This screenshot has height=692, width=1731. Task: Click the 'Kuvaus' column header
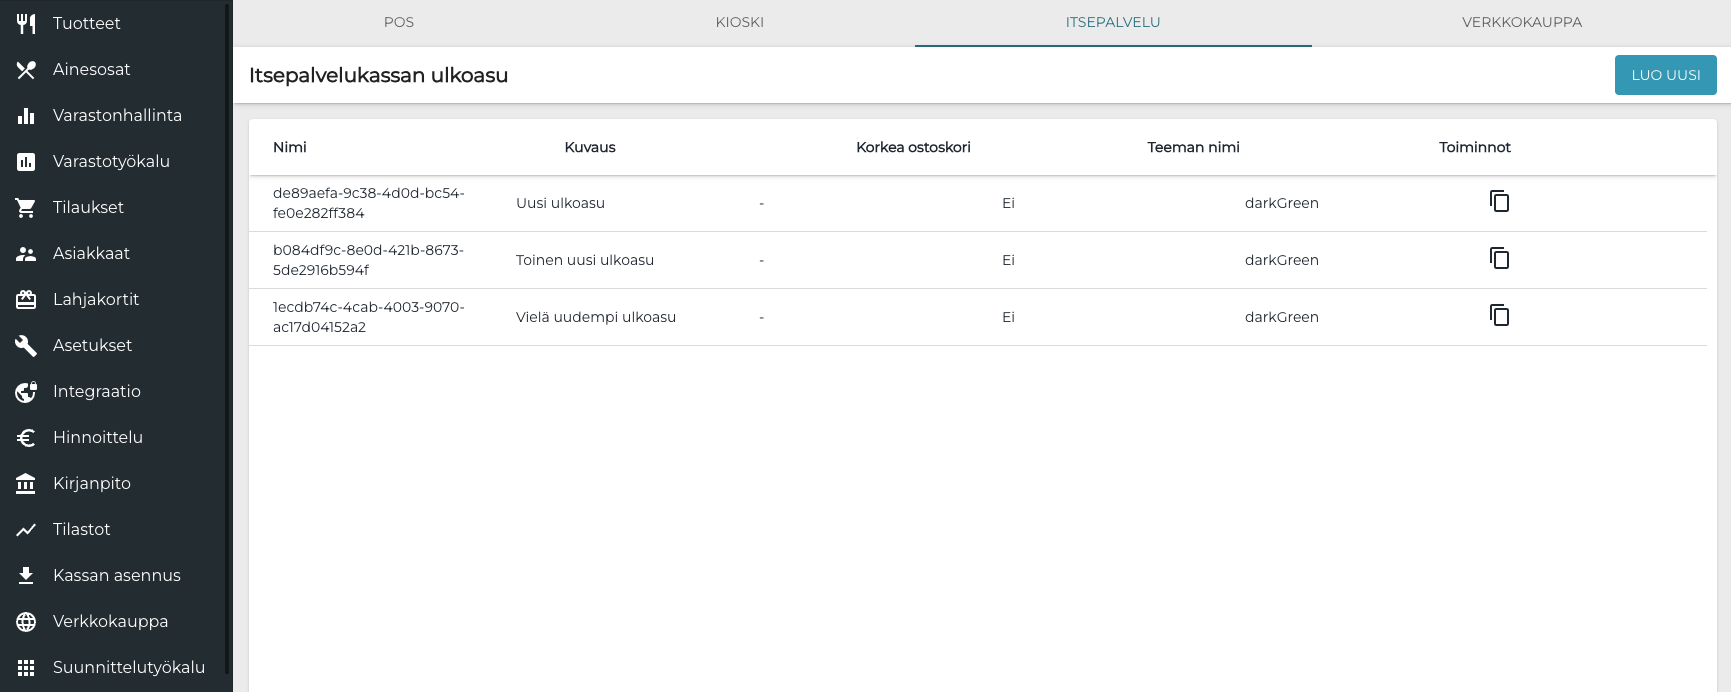[x=590, y=147]
